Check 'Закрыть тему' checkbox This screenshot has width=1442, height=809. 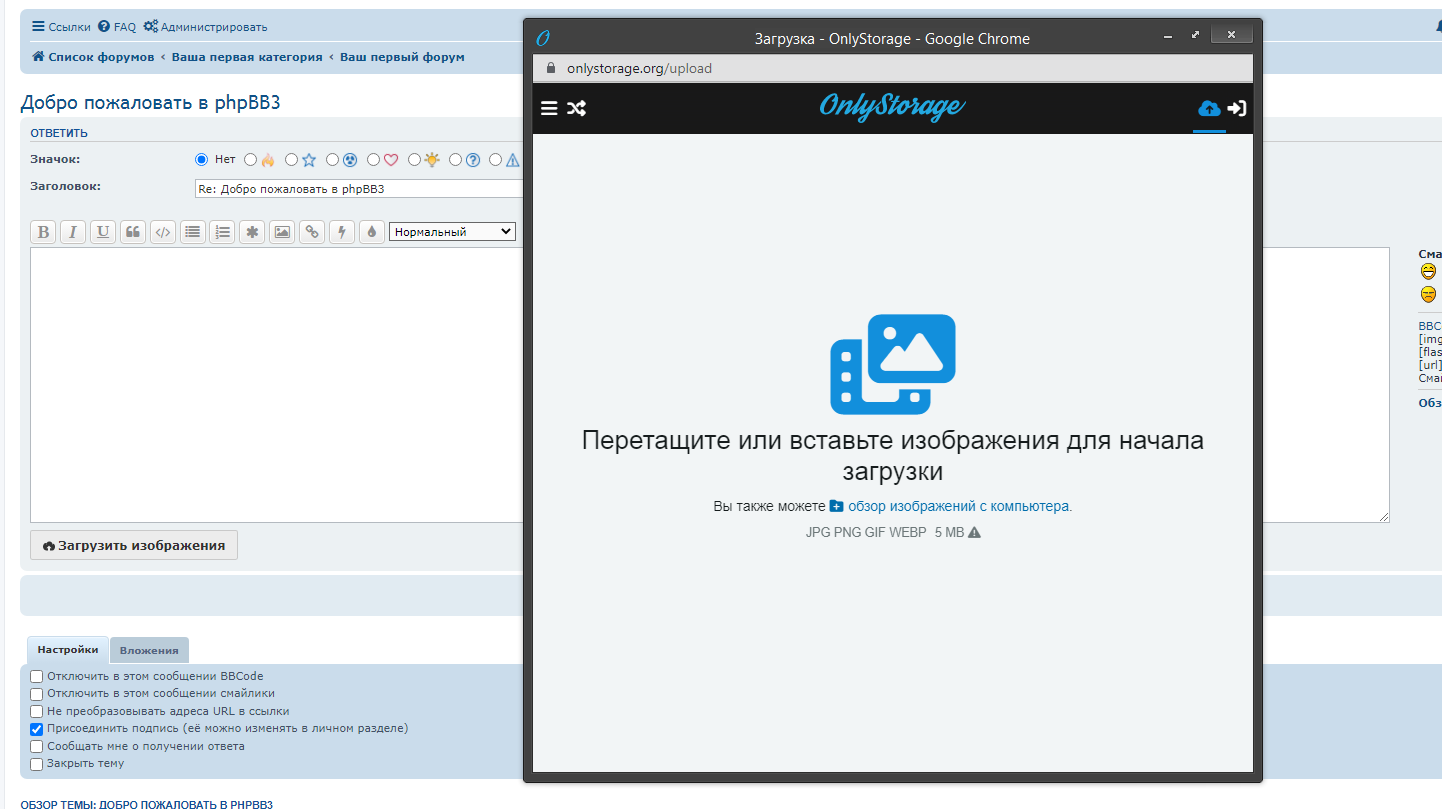coord(37,764)
